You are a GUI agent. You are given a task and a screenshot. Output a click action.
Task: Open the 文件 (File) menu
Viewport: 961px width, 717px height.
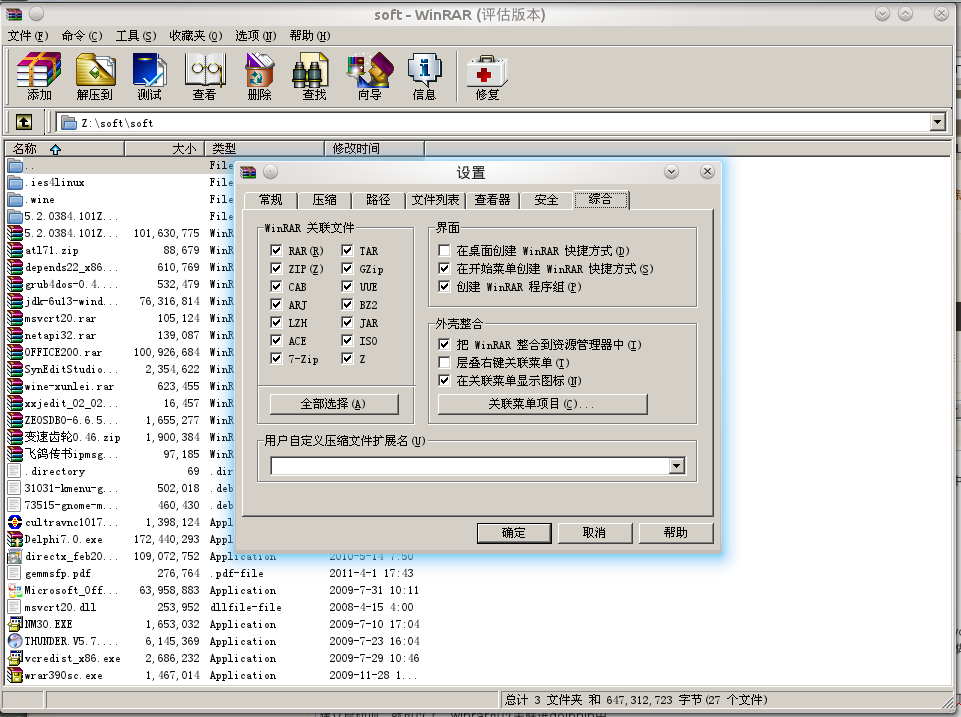[28, 36]
